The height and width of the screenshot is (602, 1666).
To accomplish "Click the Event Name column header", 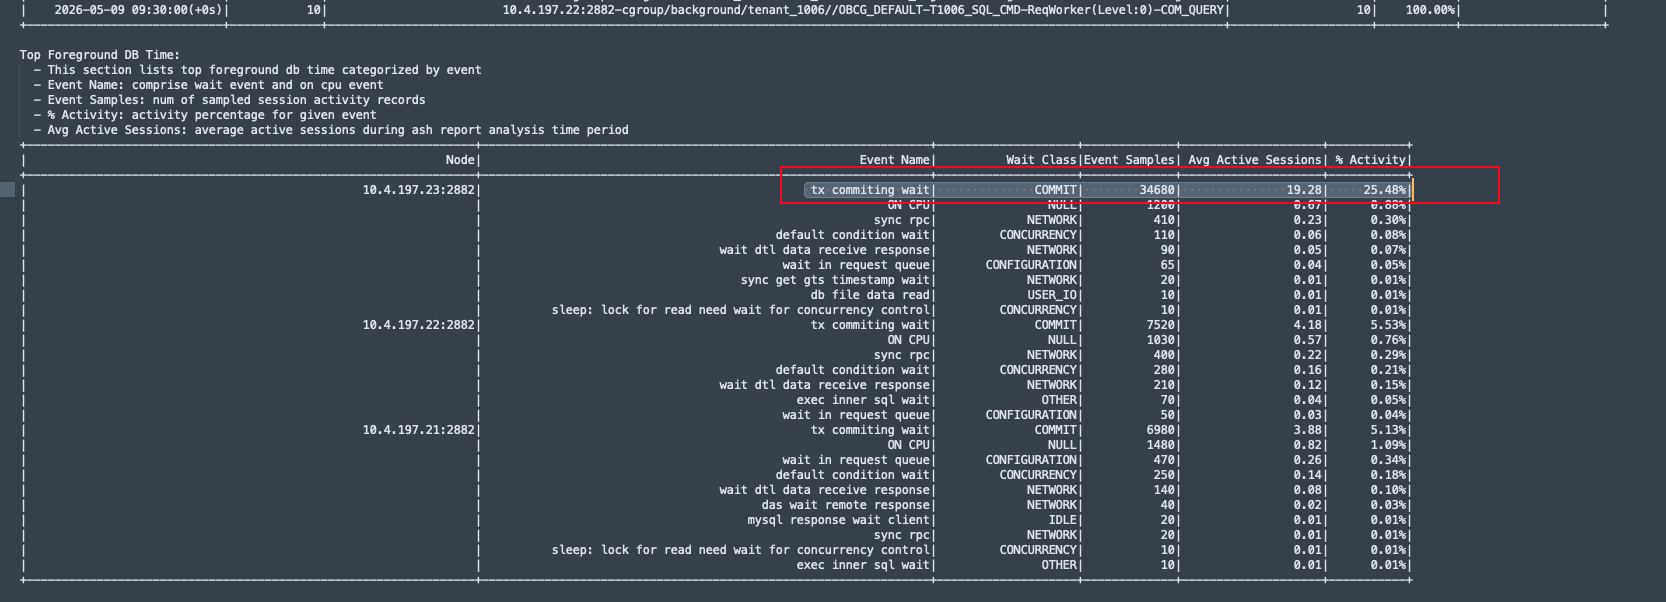I will tap(895, 160).
